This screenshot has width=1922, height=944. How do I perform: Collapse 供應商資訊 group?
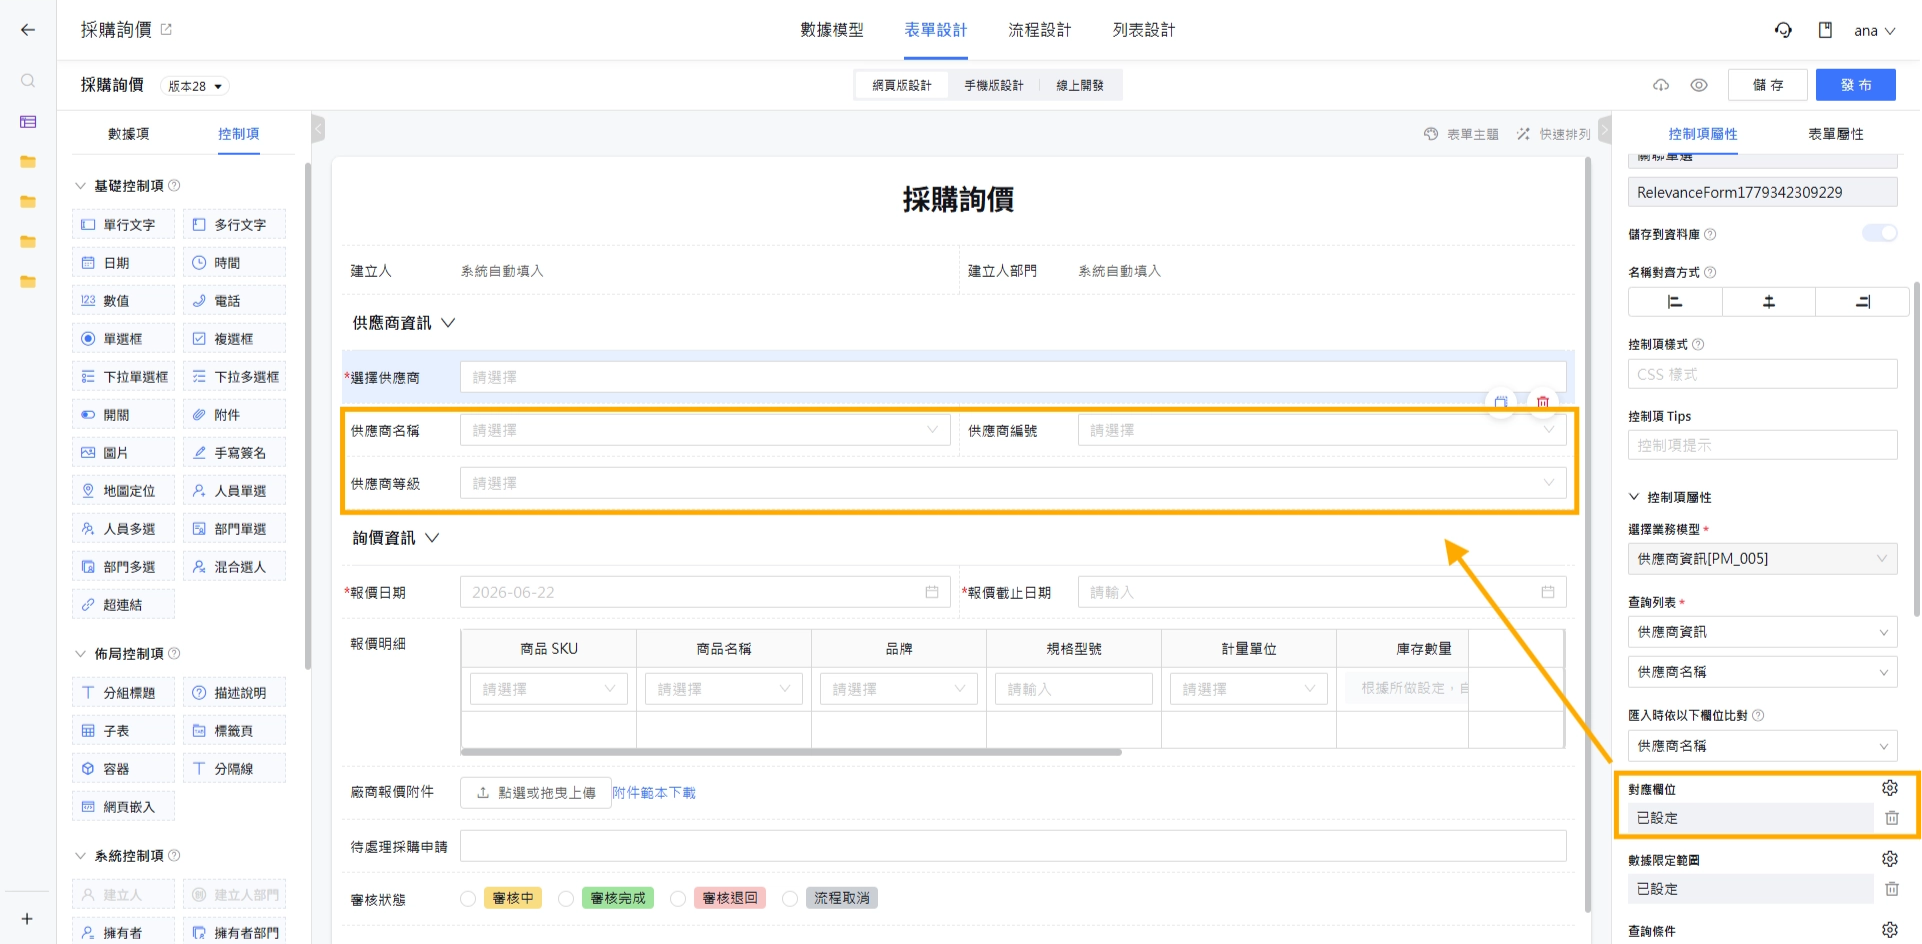(x=449, y=323)
